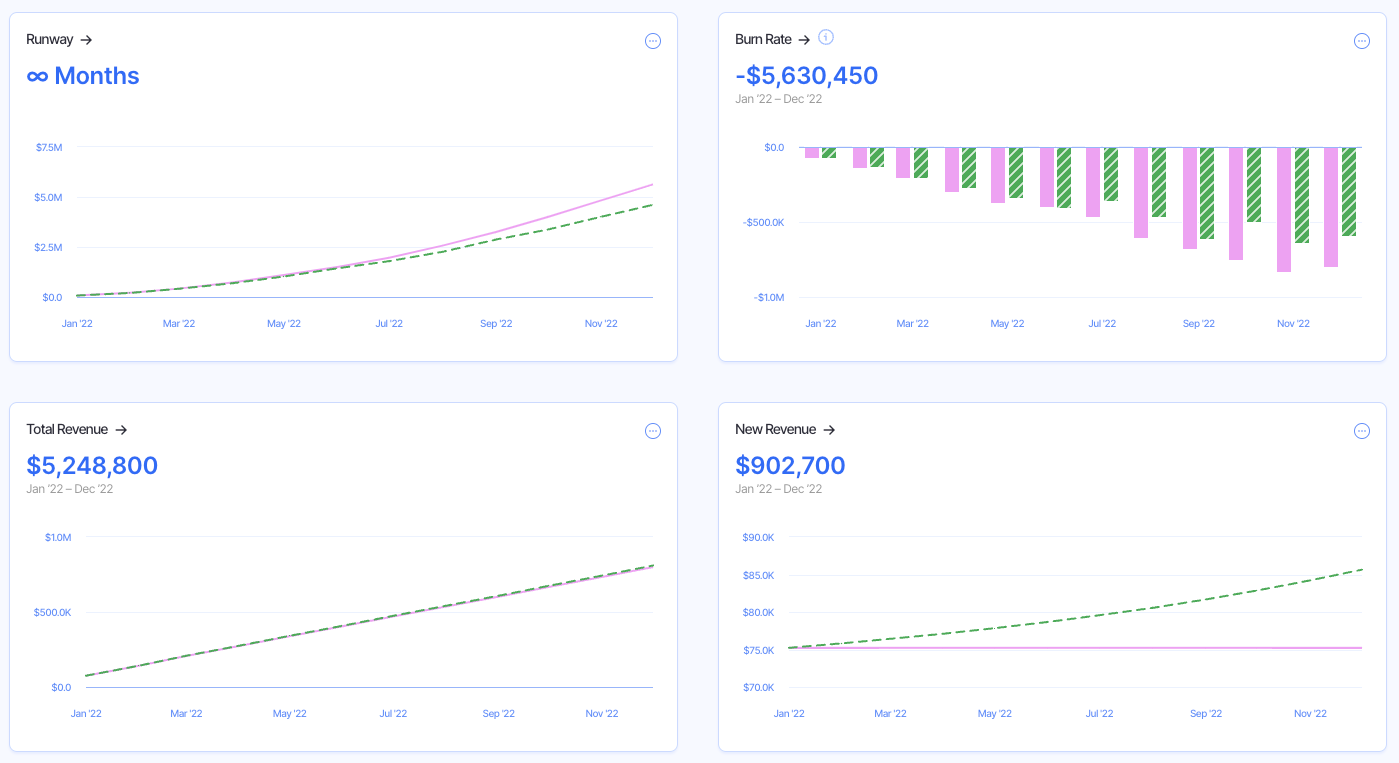The image size is (1399, 763).
Task: Click the arrow next to Runway title
Action: pyautogui.click(x=86, y=40)
